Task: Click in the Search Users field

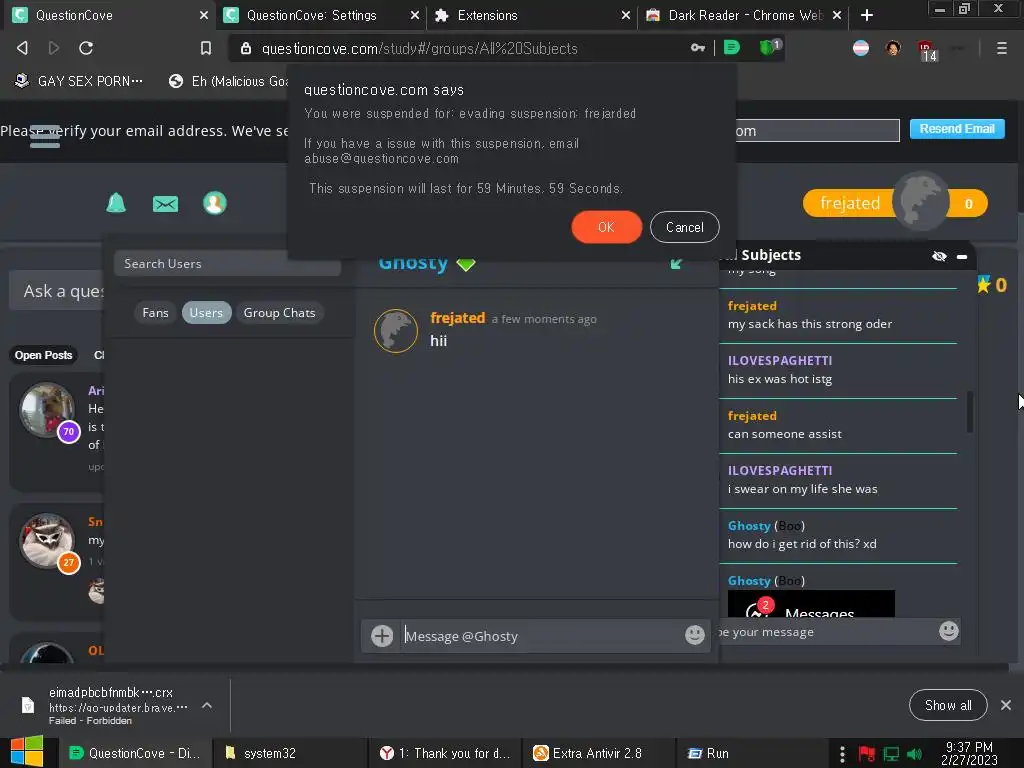Action: tap(227, 263)
